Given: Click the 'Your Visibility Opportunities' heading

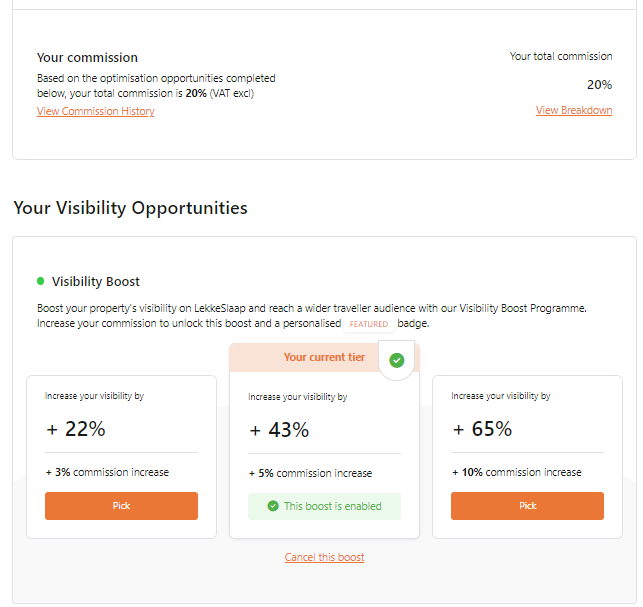Looking at the screenshot, I should pyautogui.click(x=130, y=208).
